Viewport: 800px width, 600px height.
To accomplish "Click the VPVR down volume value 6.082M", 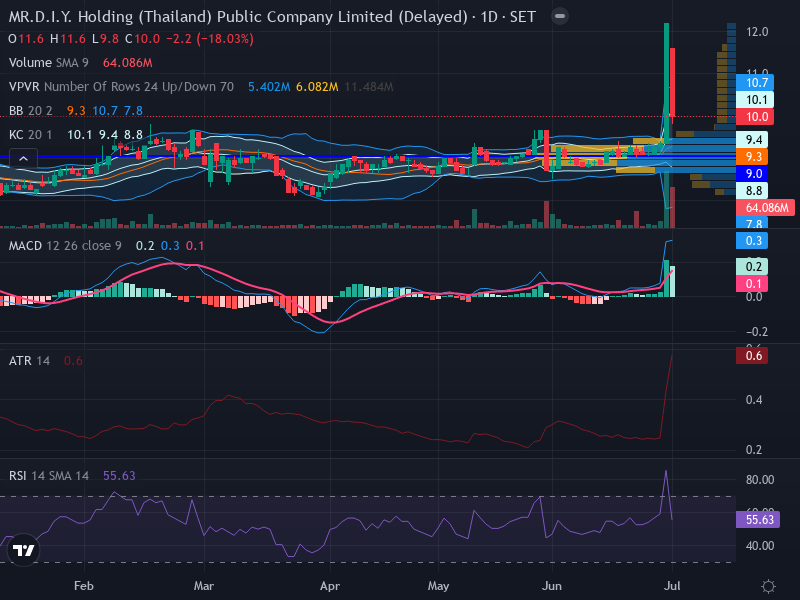I will tap(317, 87).
